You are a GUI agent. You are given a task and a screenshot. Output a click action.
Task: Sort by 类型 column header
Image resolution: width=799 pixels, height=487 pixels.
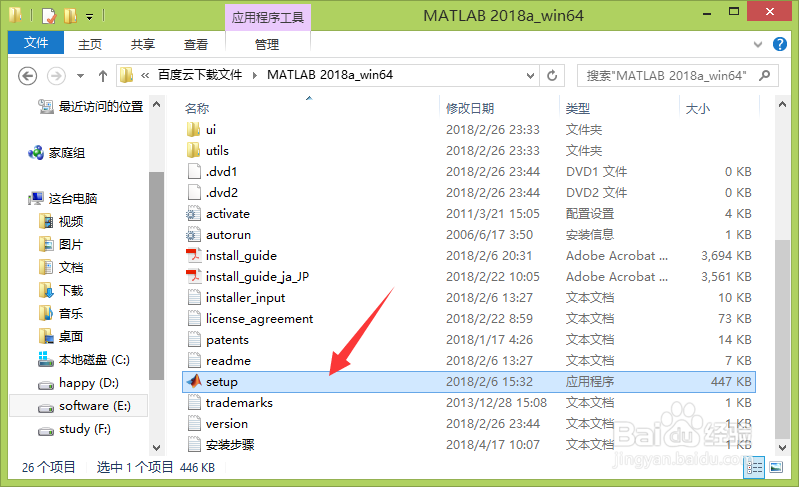tap(578, 109)
